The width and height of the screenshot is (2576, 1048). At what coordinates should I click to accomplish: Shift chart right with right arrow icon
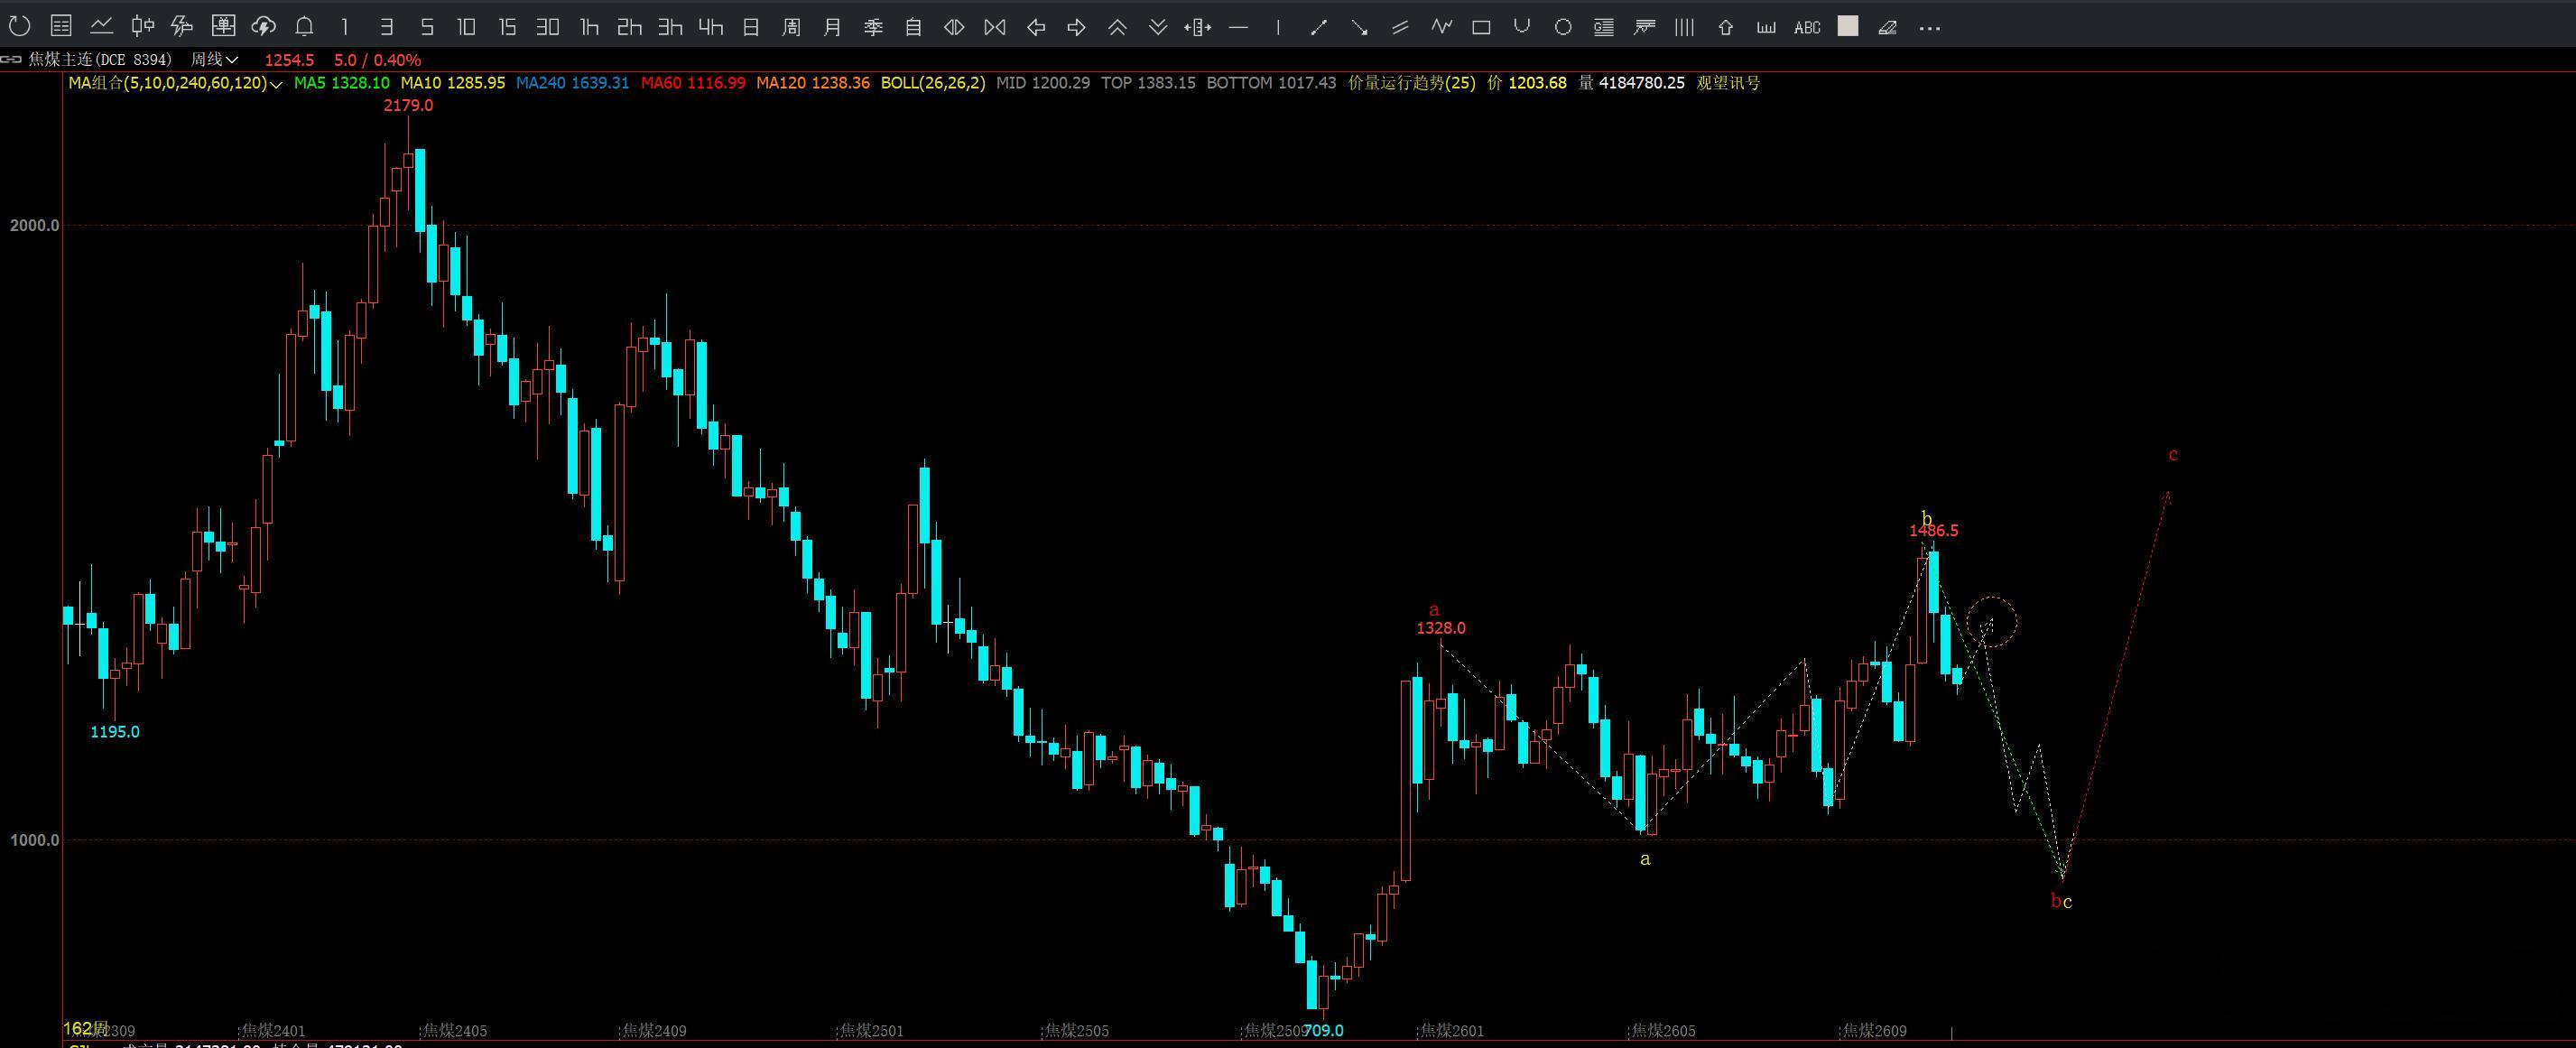(1076, 27)
